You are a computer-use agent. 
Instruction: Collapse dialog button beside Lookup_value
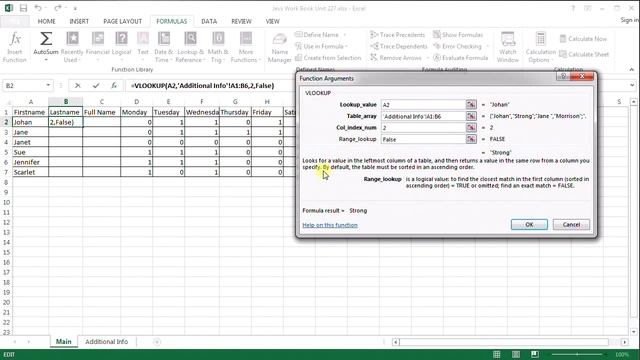pyautogui.click(x=471, y=104)
